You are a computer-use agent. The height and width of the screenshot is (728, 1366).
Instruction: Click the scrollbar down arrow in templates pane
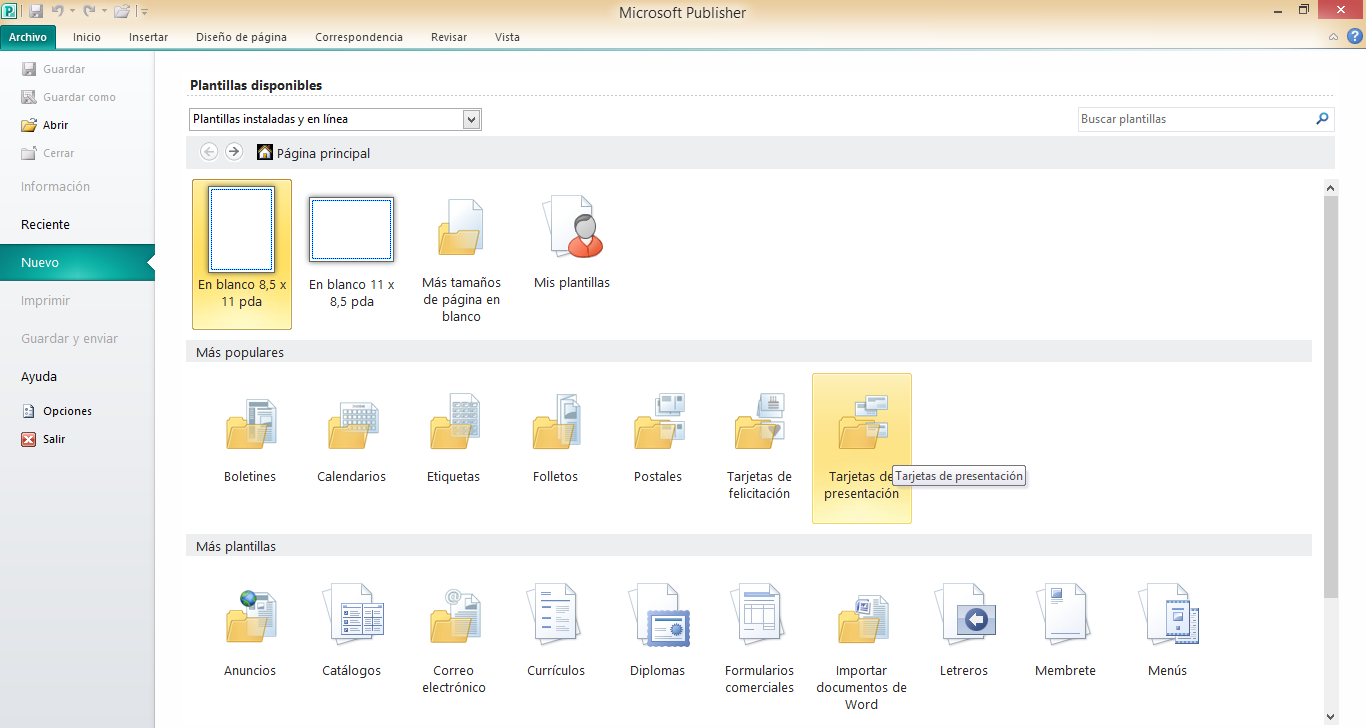click(x=1330, y=716)
